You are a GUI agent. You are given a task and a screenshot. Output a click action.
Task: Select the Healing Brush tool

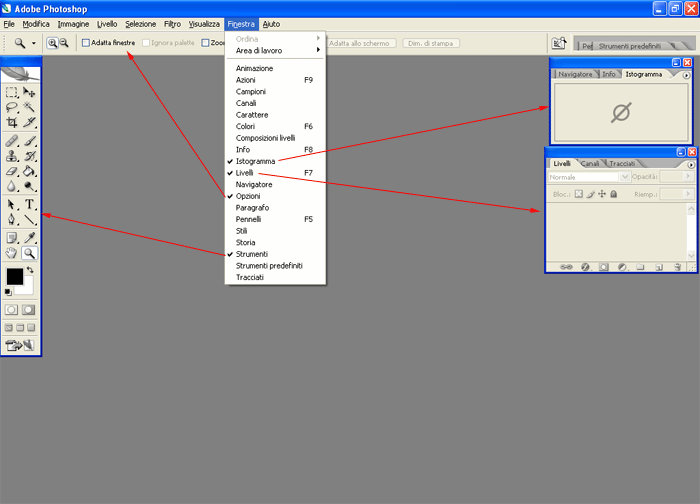click(12, 141)
